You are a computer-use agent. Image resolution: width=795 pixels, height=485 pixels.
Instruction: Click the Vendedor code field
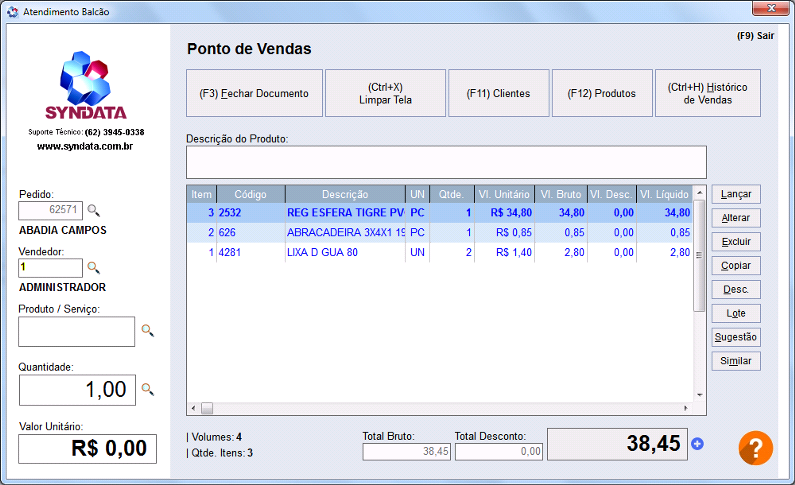(50, 268)
